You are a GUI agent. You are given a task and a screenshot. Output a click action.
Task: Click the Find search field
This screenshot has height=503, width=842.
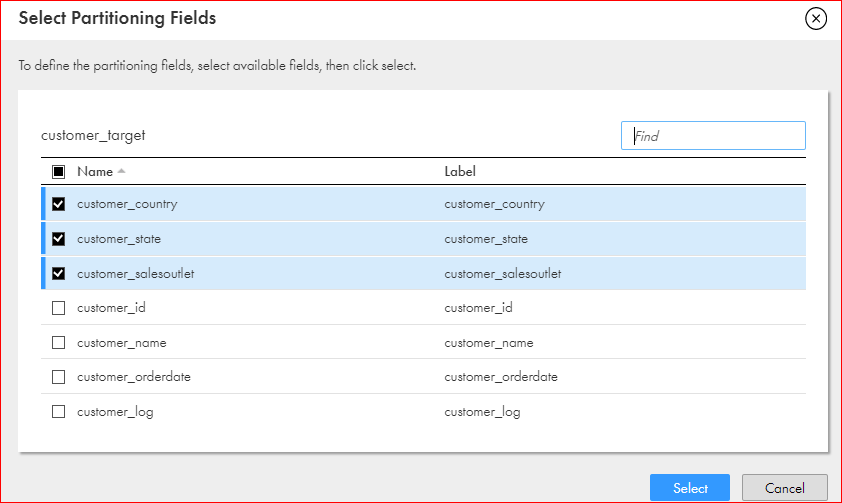(x=713, y=136)
